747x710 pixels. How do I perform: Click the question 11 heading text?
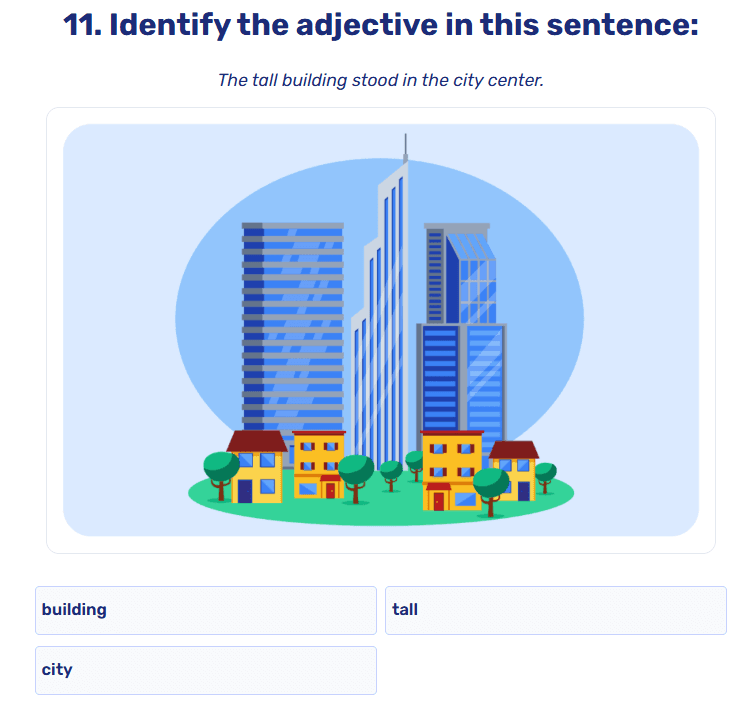tap(380, 25)
